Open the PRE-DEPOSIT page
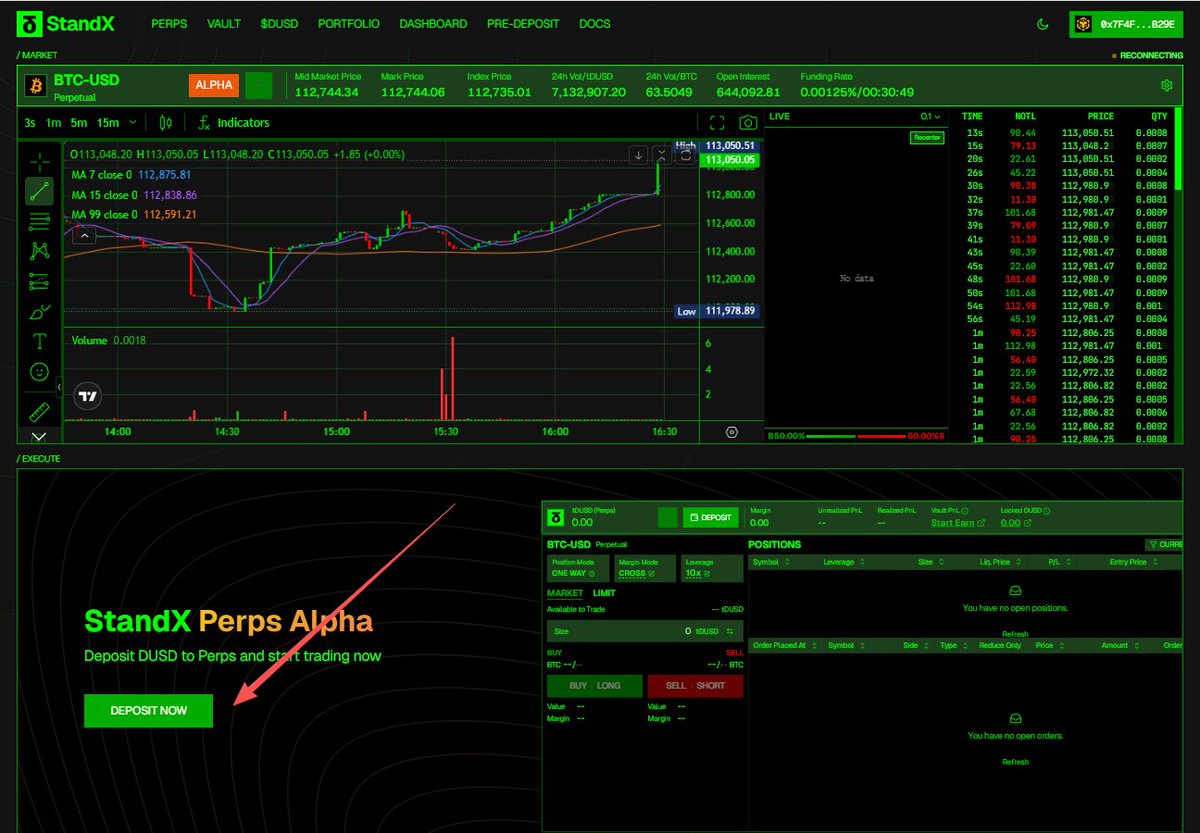 coord(523,24)
